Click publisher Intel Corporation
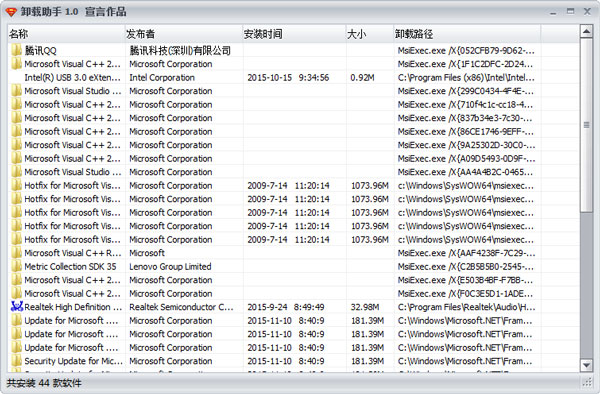Screen dimensions: 600x394 162,78
